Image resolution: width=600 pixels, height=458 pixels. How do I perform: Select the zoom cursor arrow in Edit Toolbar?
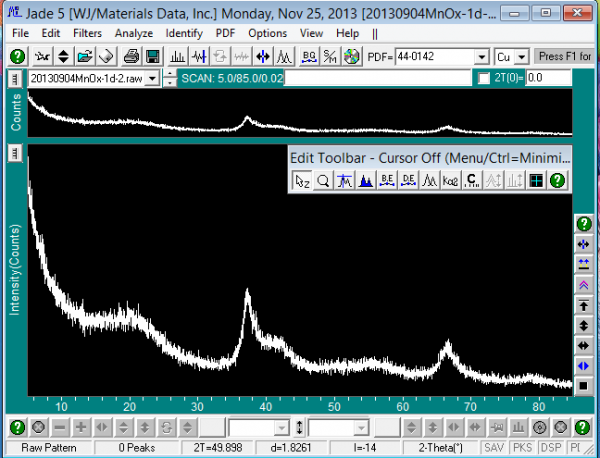[x=302, y=181]
